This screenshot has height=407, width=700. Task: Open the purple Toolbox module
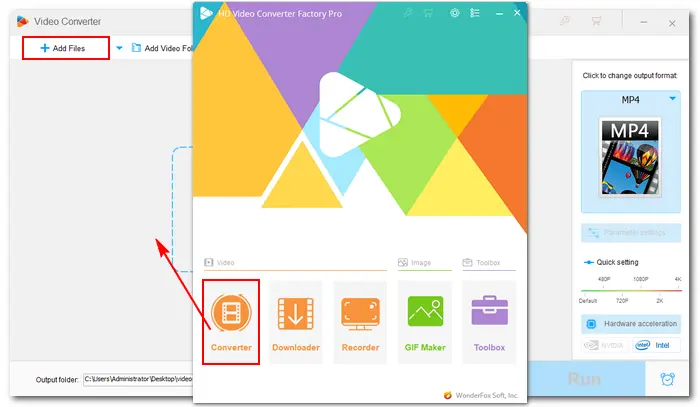tap(489, 322)
